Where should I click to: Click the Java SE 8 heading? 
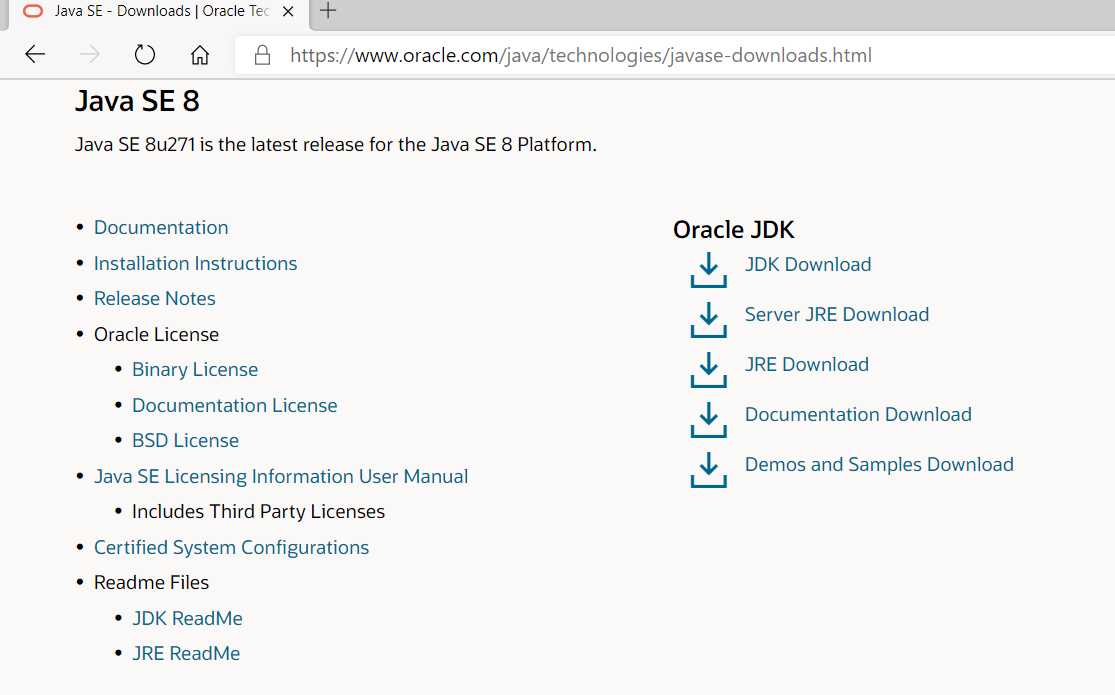tap(137, 101)
